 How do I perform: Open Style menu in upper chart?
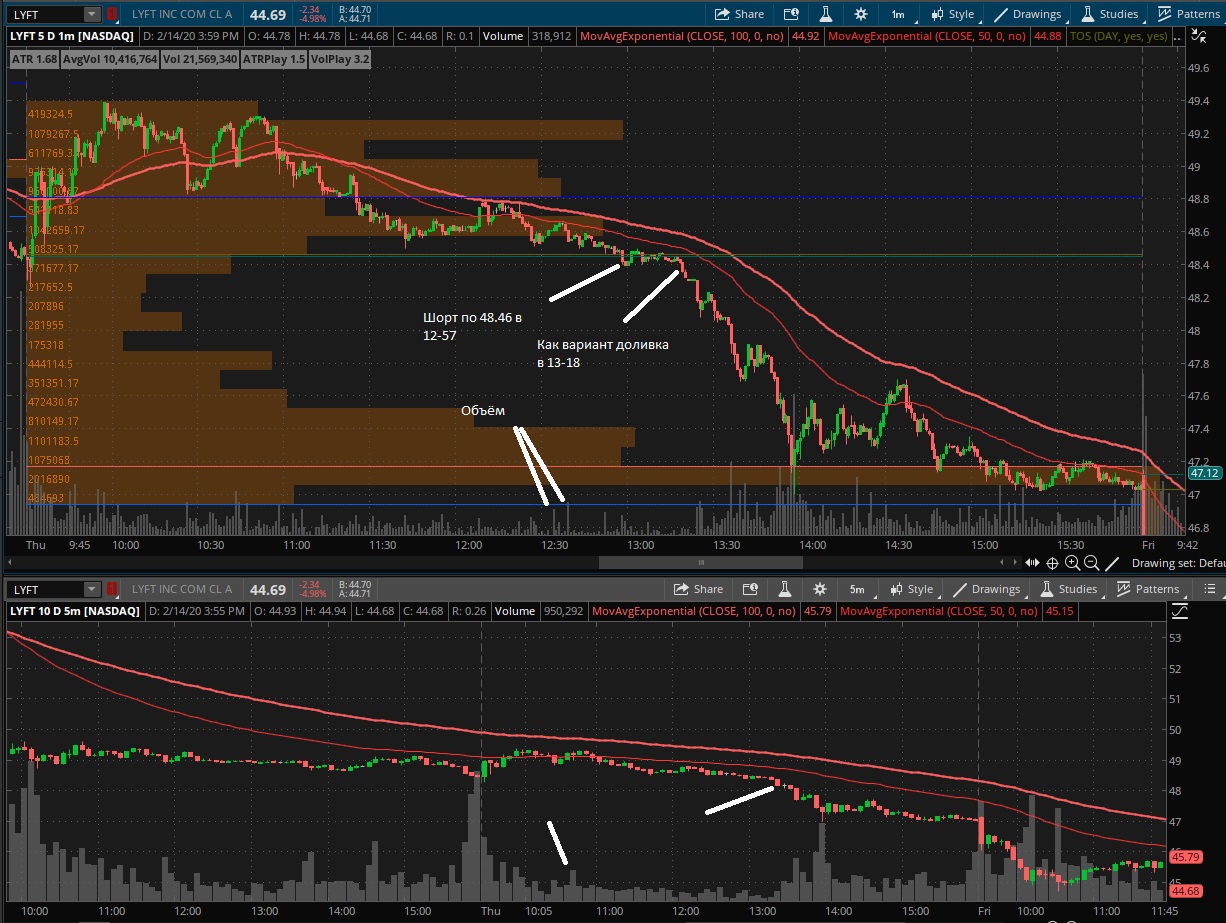click(x=952, y=14)
